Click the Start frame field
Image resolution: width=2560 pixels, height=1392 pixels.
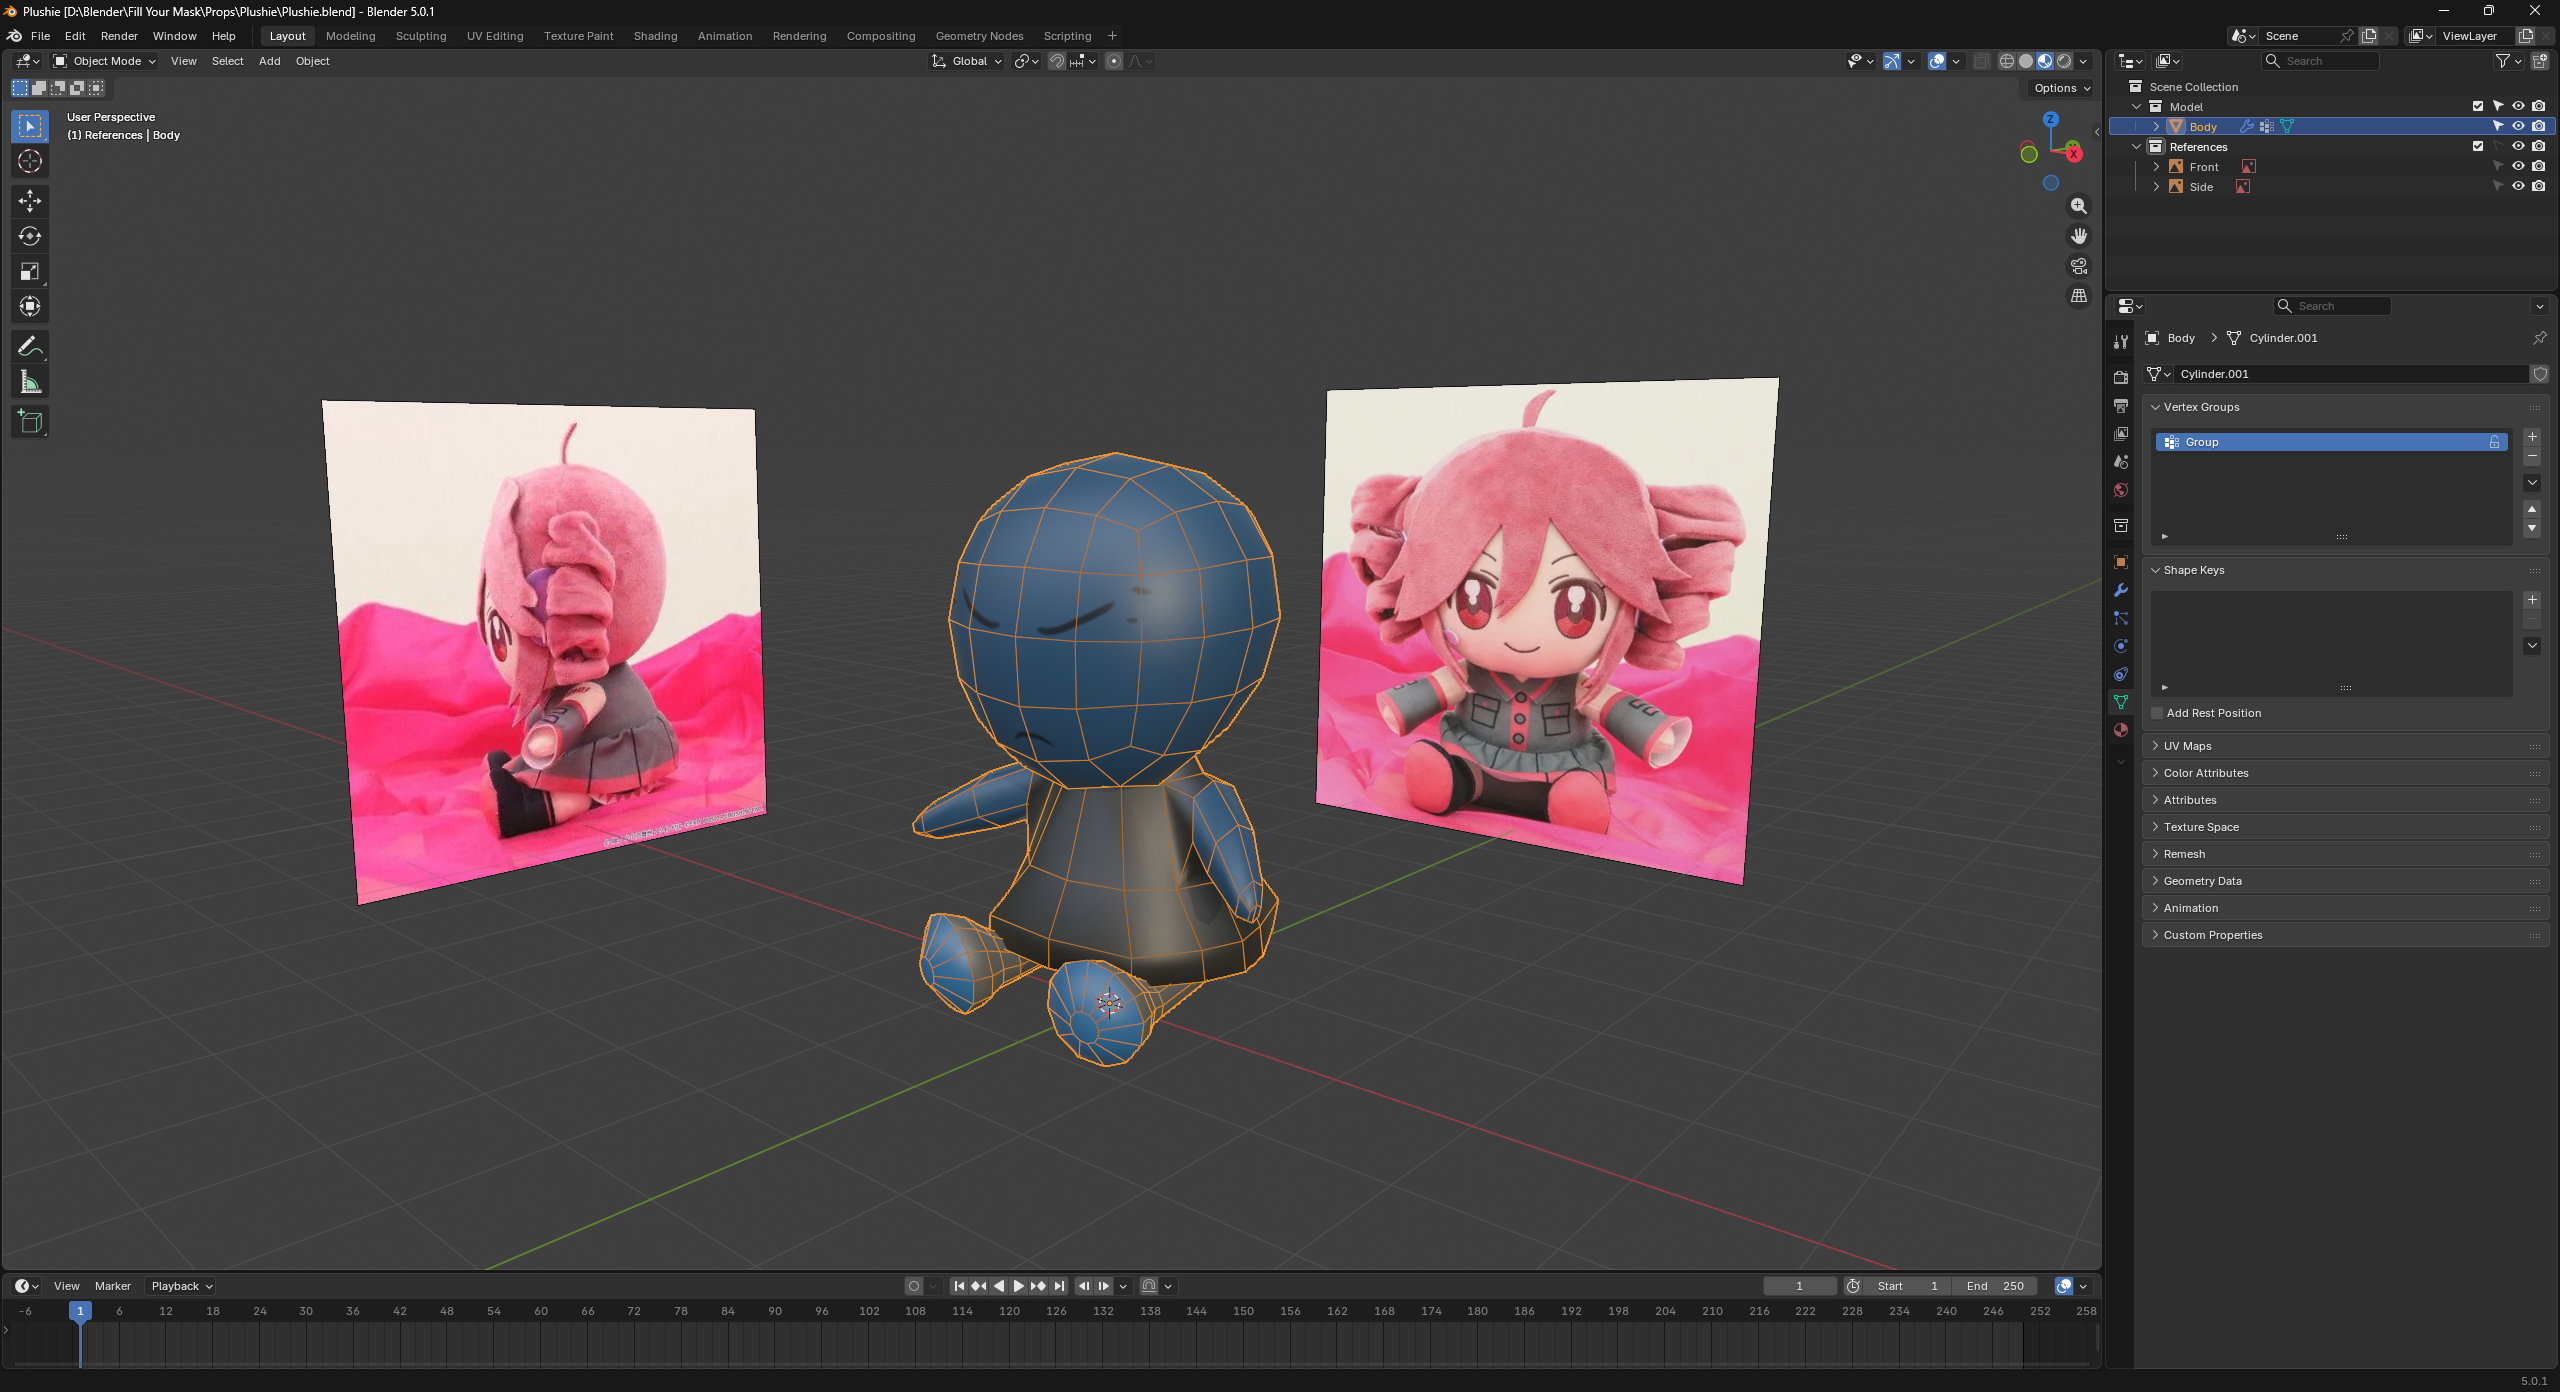[1908, 1286]
